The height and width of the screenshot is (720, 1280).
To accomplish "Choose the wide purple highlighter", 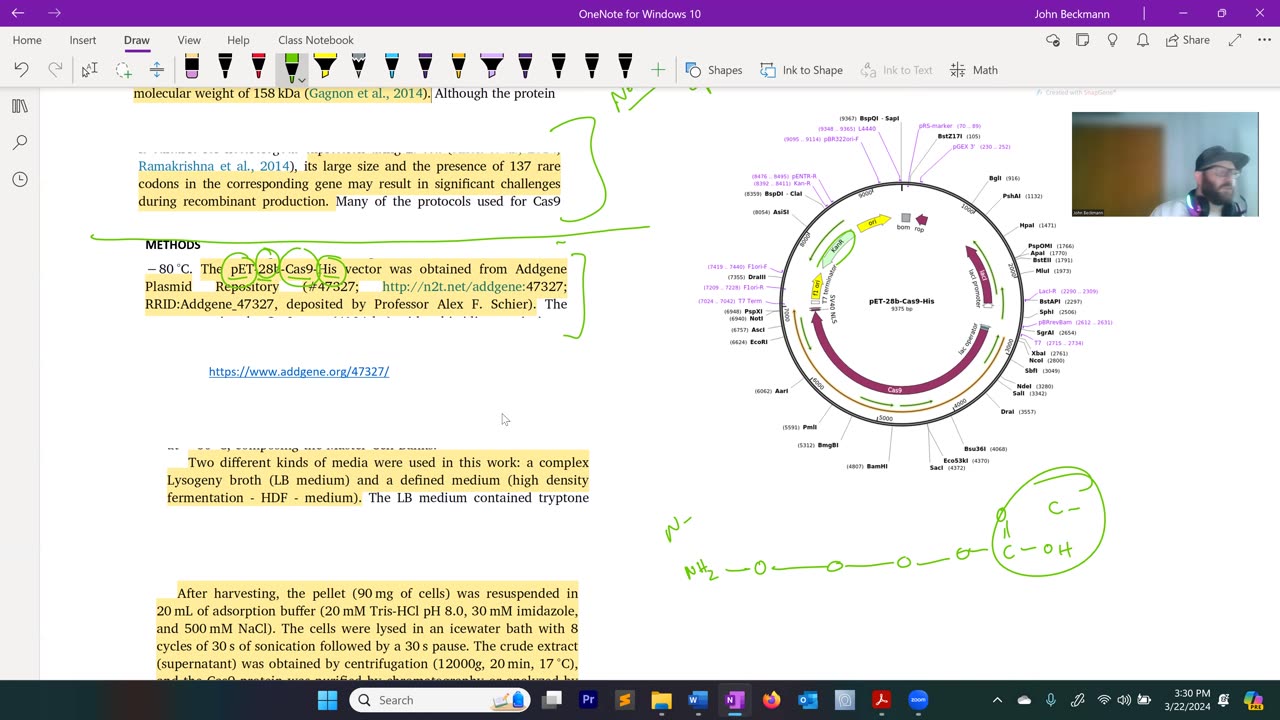I will tap(492, 67).
